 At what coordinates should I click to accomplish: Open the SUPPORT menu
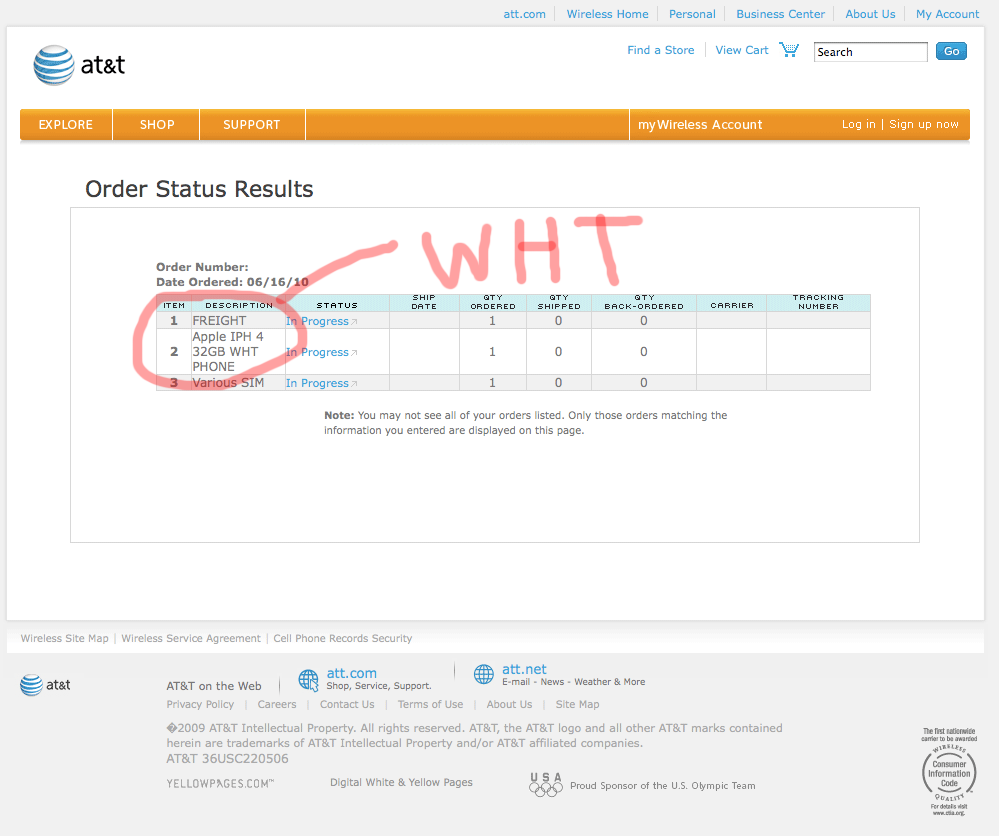pyautogui.click(x=252, y=124)
